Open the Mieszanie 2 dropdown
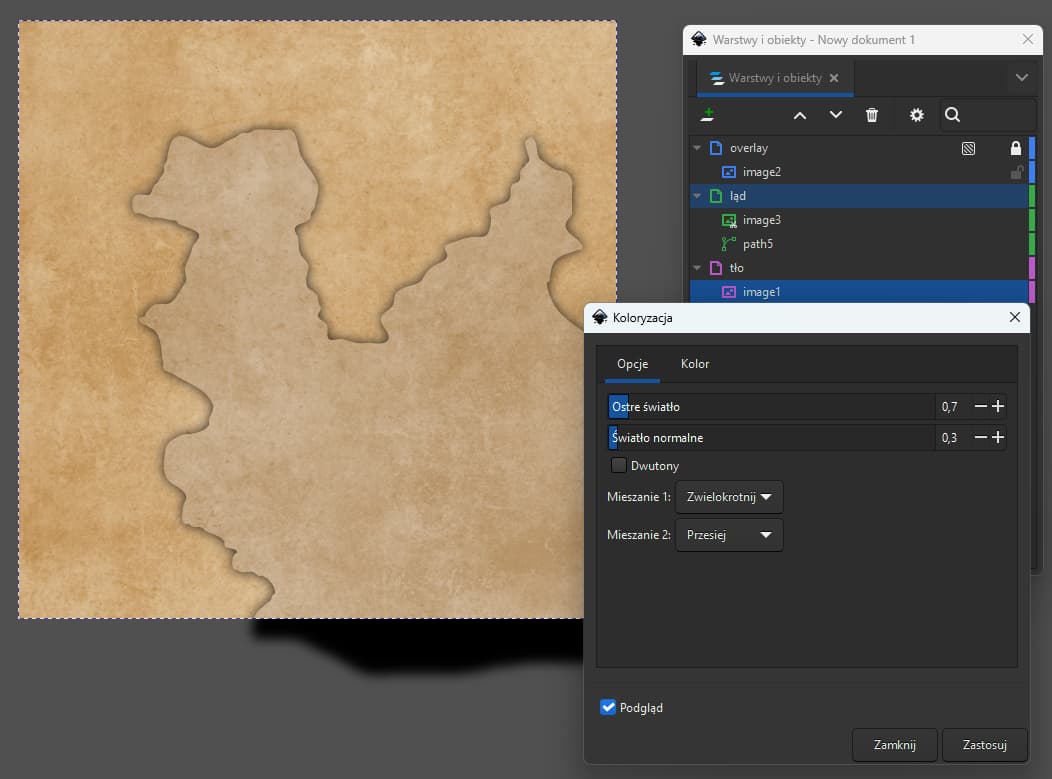The width and height of the screenshot is (1052, 779). tap(729, 535)
